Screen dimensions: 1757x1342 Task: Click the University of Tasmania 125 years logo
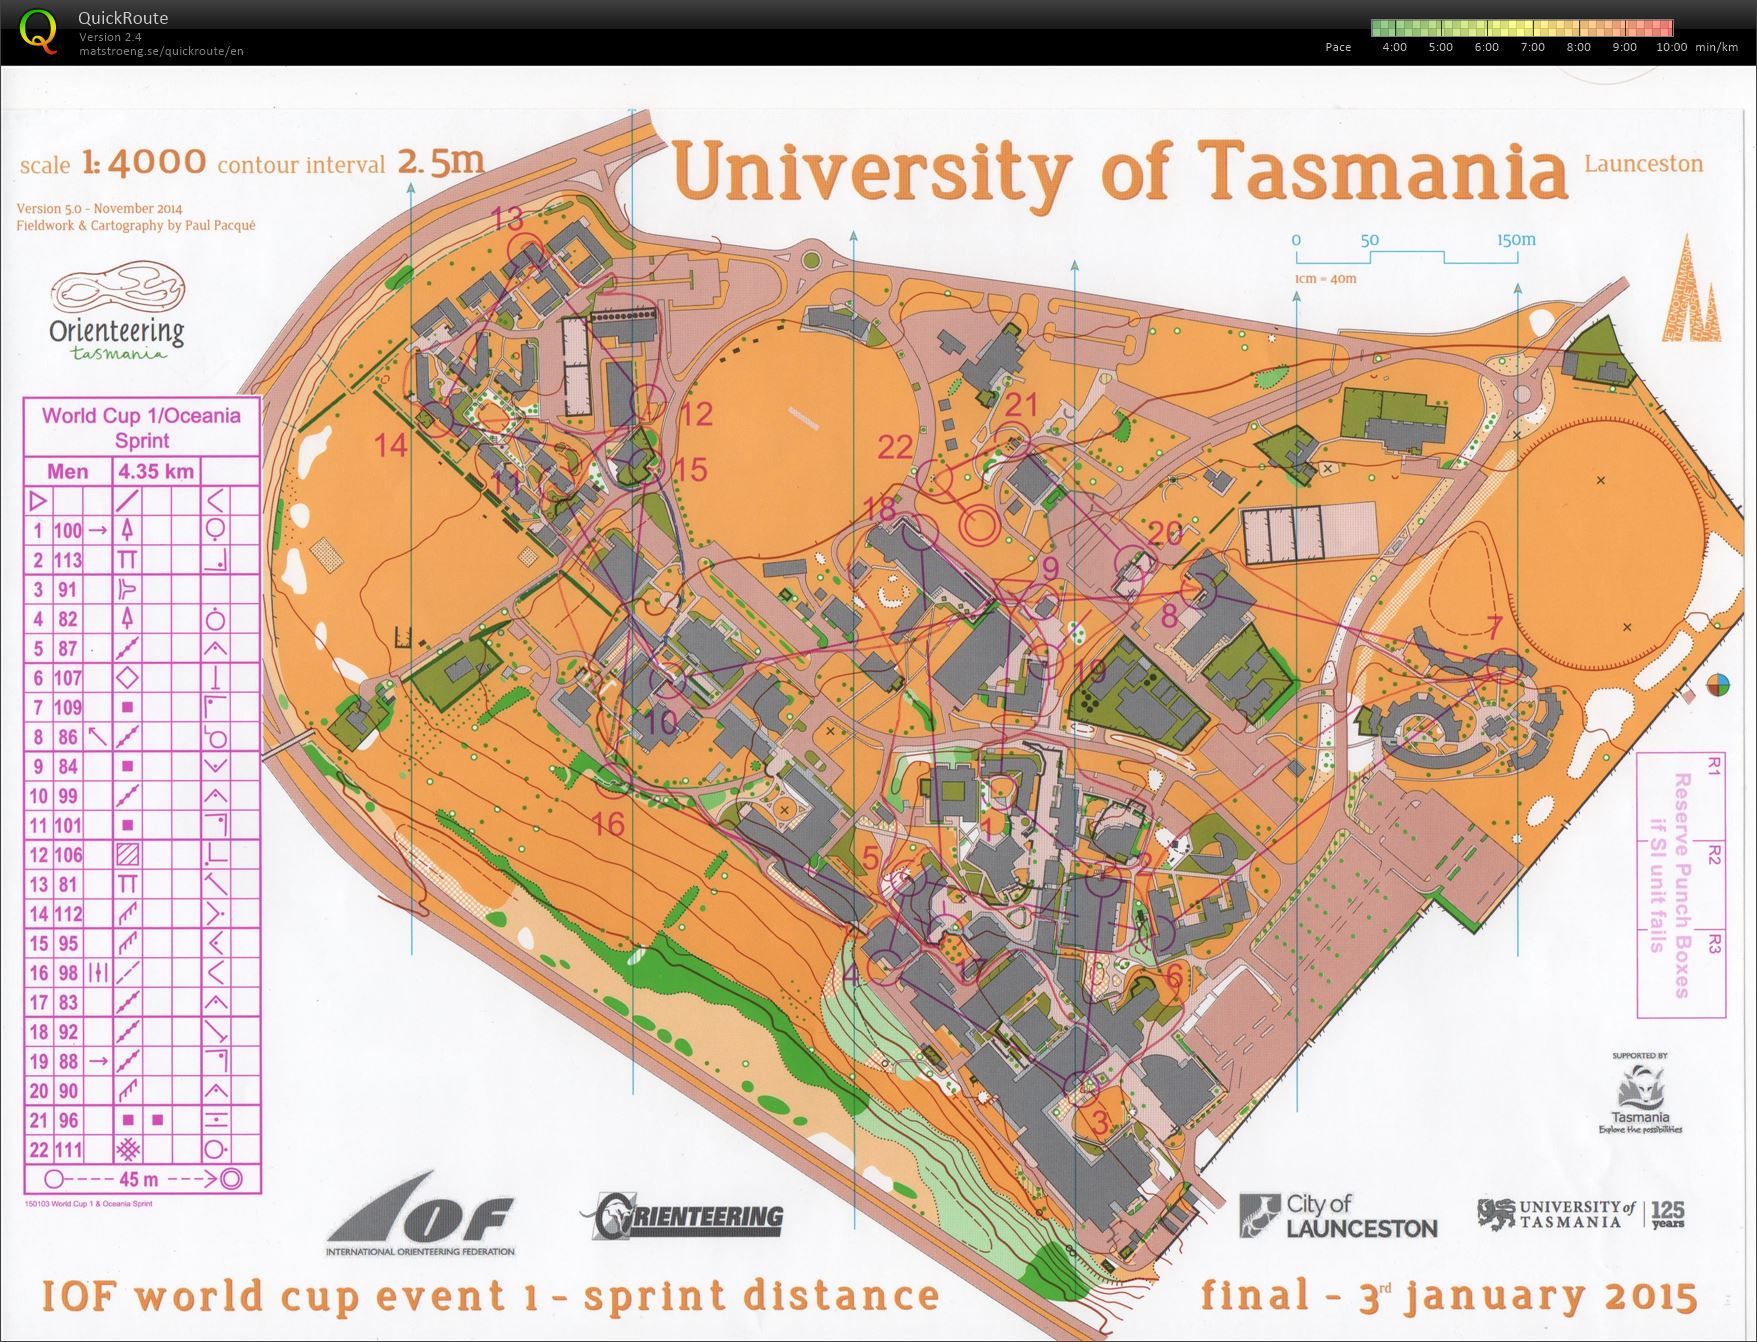point(1581,1214)
